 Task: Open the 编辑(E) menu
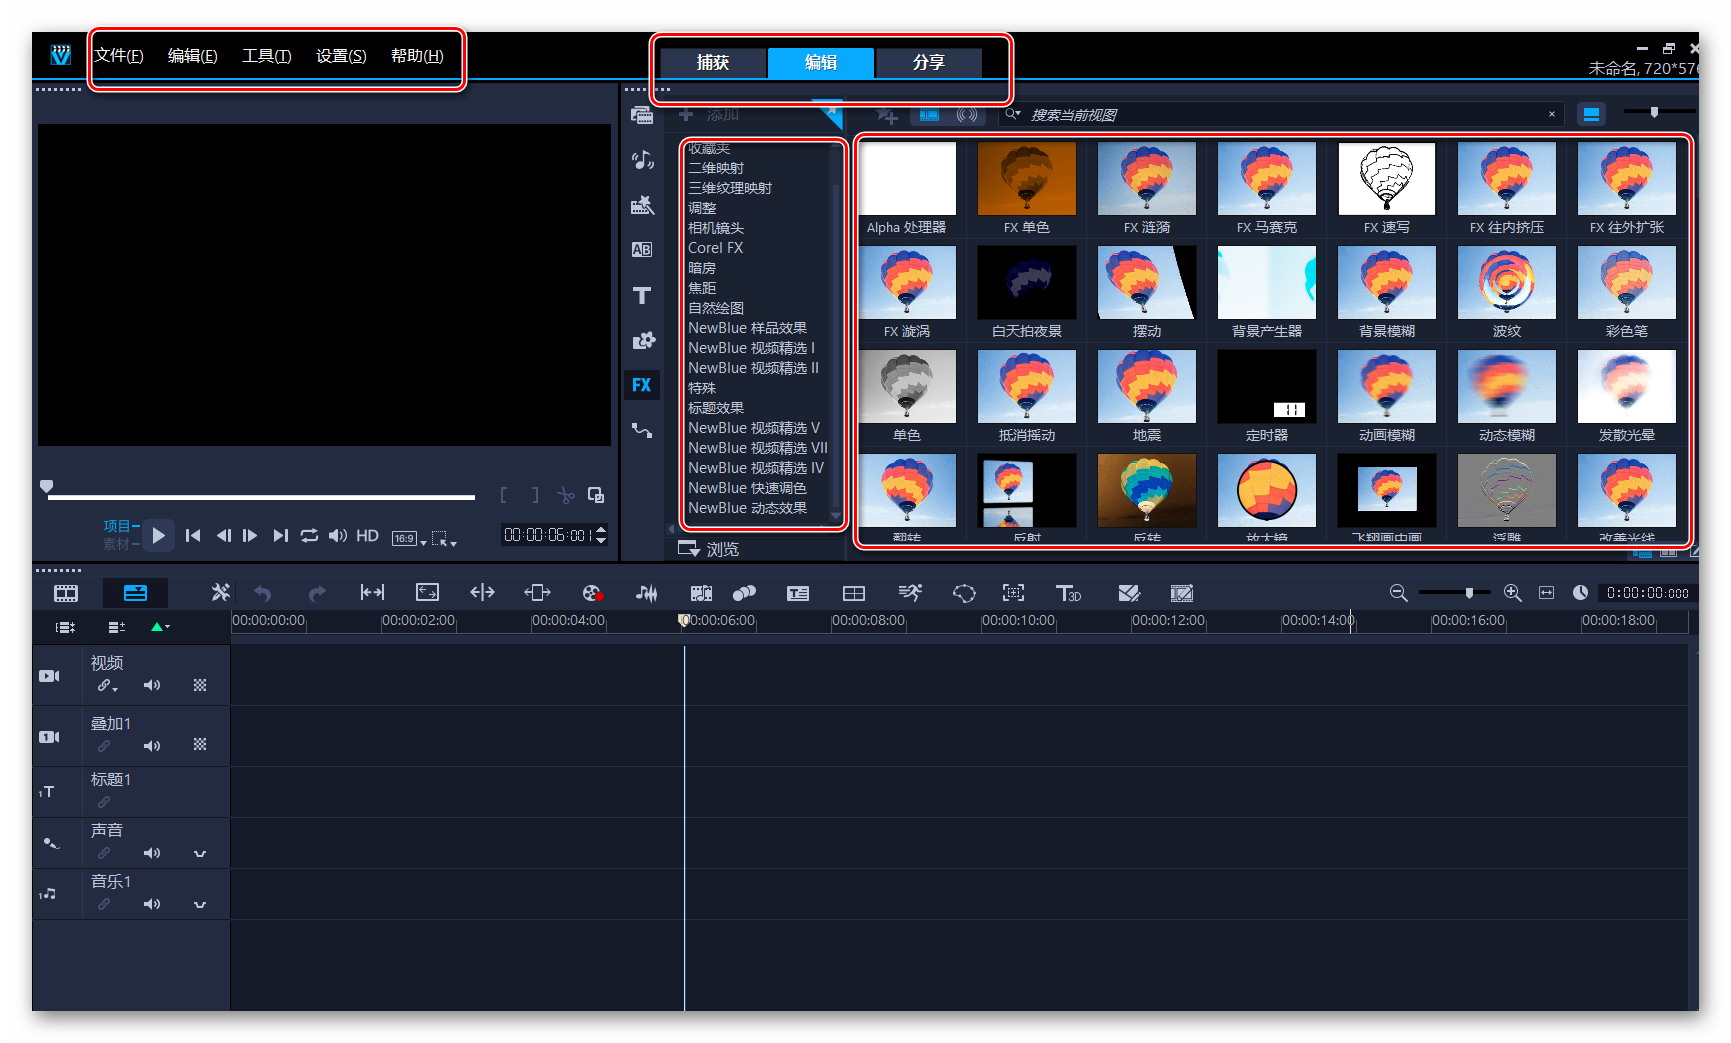pos(192,56)
